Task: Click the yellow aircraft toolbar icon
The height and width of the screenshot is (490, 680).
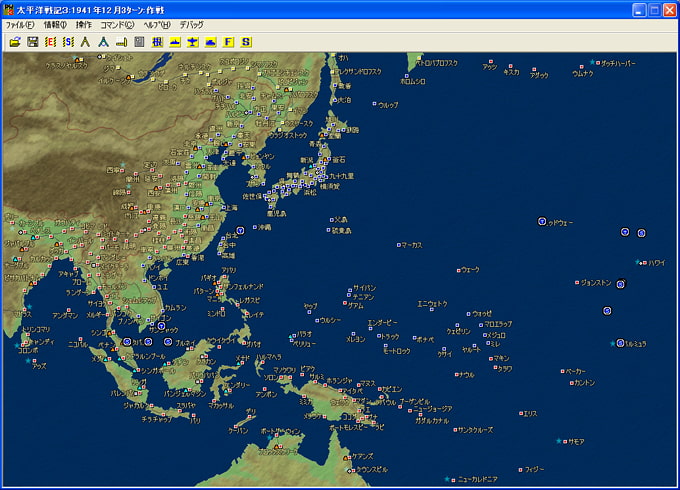Action: (x=193, y=42)
